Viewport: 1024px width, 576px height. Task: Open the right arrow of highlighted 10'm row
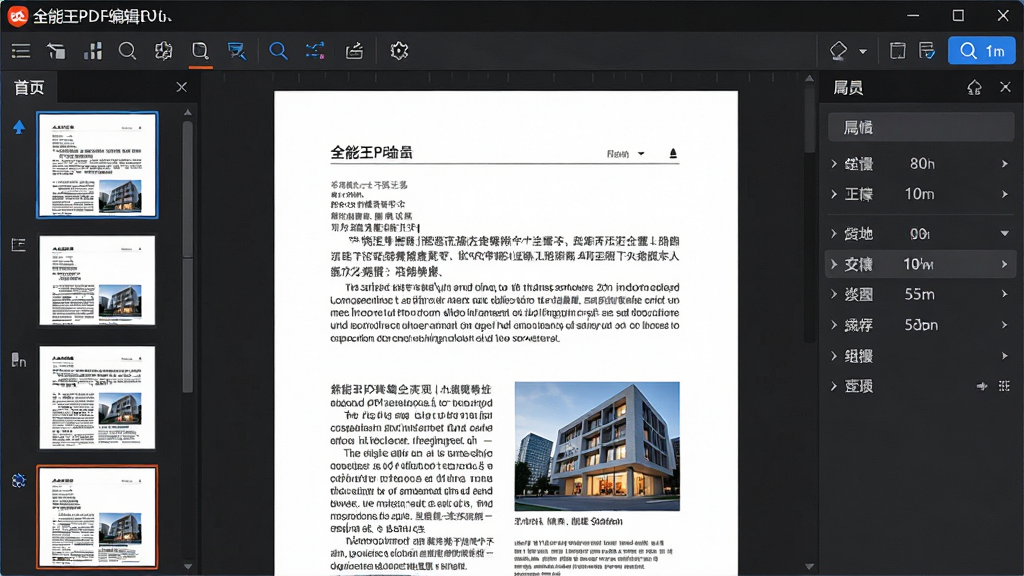point(1004,264)
